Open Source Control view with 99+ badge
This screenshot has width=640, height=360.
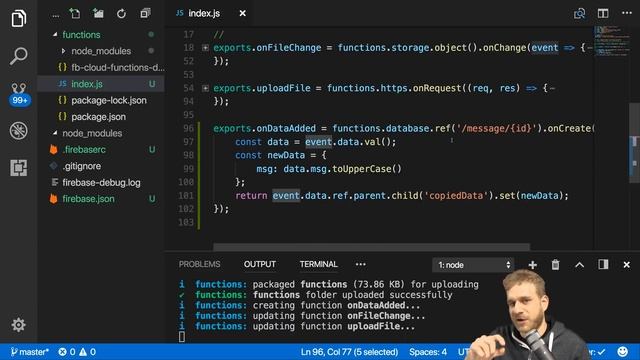tap(19, 94)
